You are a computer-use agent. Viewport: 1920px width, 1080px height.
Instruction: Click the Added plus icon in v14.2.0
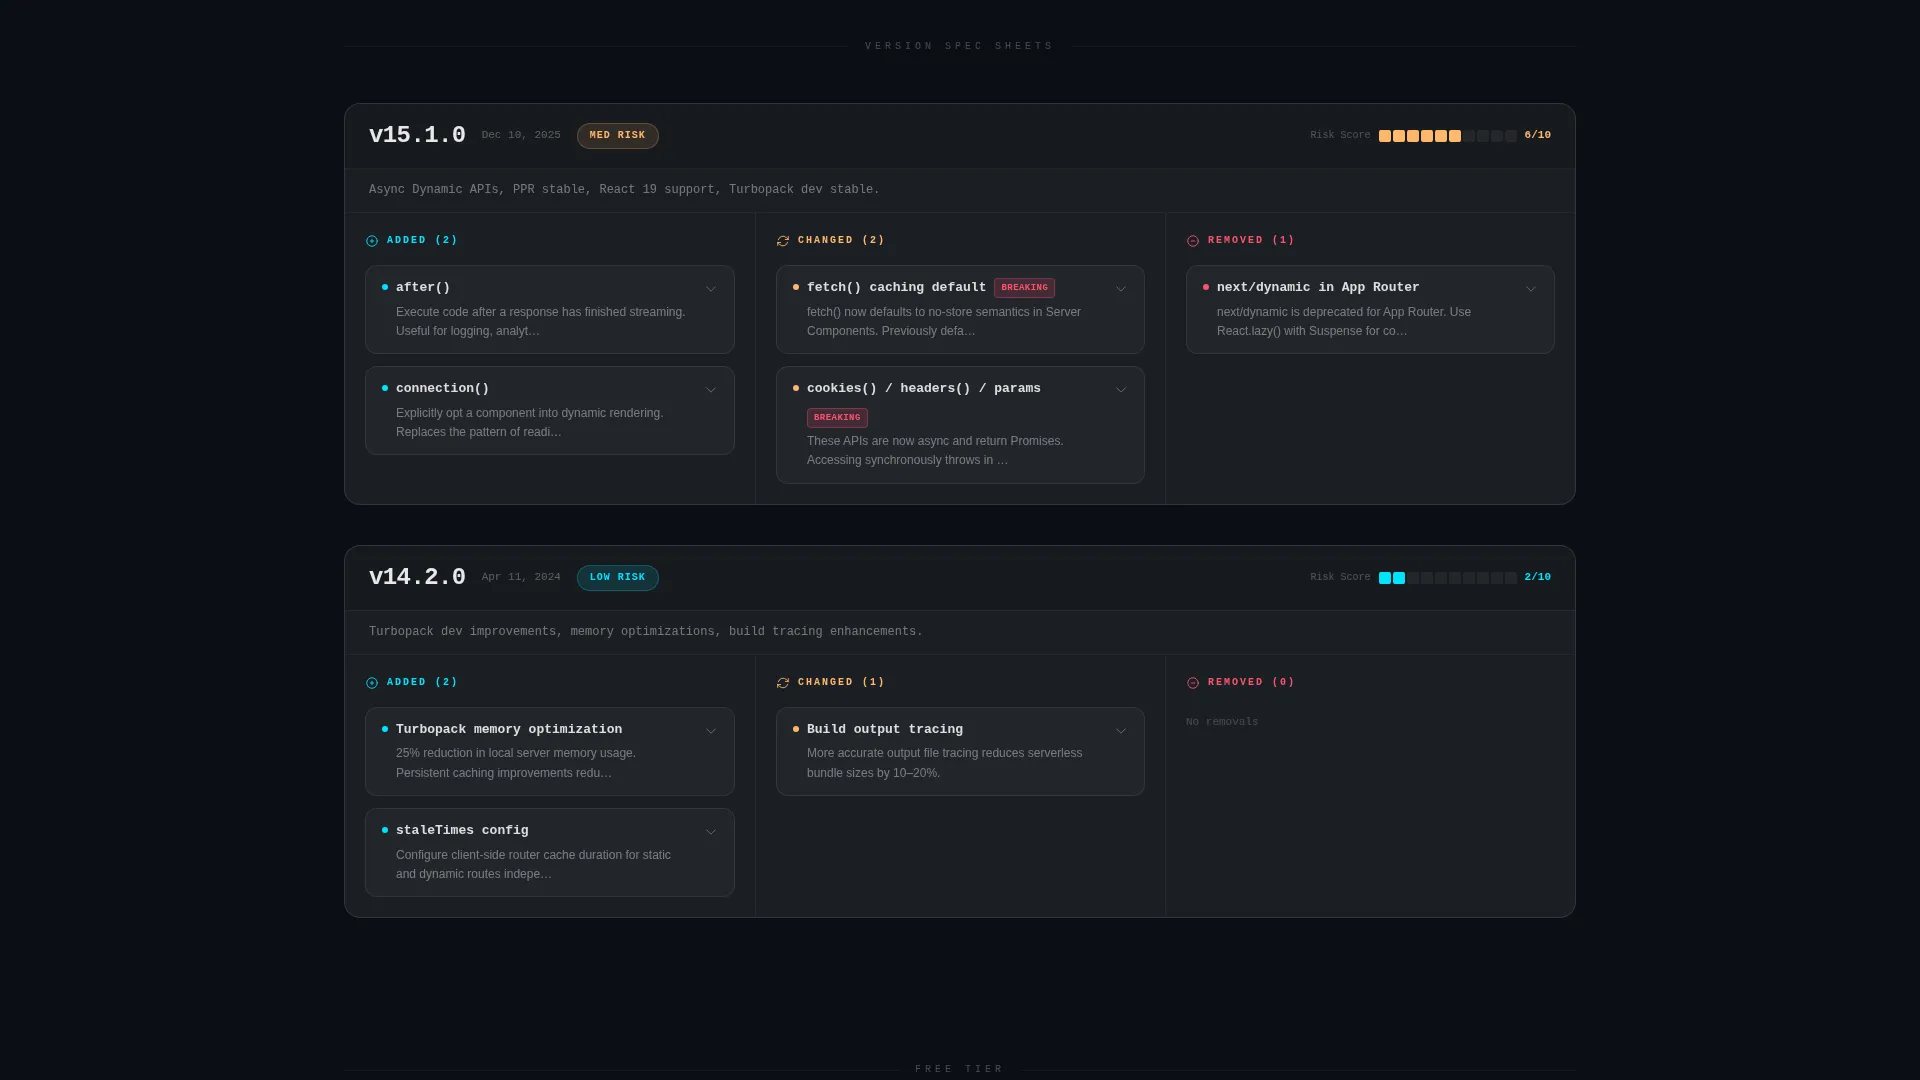[x=372, y=683]
